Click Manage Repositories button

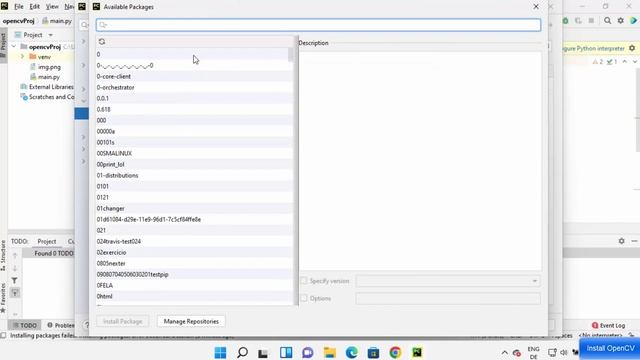[x=191, y=322]
